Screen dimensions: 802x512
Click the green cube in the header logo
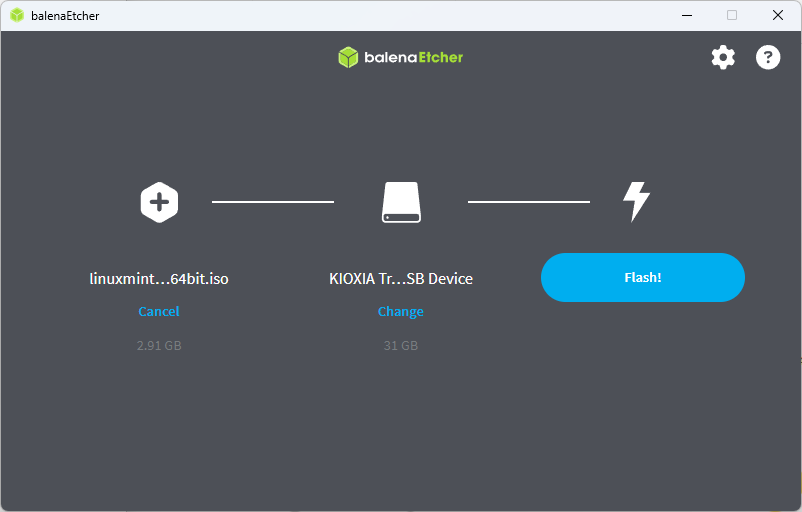click(348, 57)
